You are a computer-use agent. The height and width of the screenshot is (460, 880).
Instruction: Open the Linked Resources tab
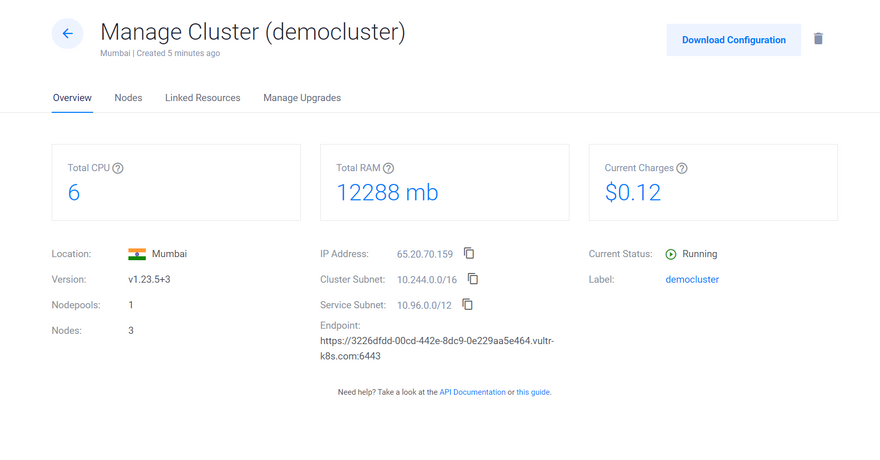(x=203, y=98)
